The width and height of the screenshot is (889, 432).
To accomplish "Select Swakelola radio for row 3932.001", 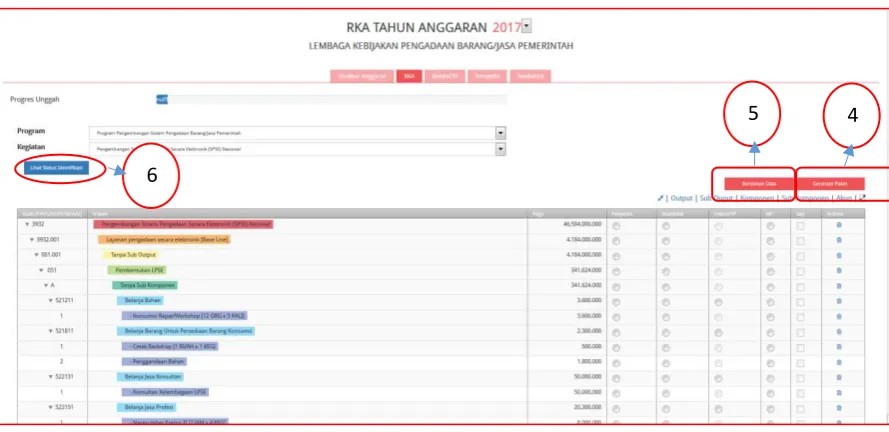I will pos(666,241).
